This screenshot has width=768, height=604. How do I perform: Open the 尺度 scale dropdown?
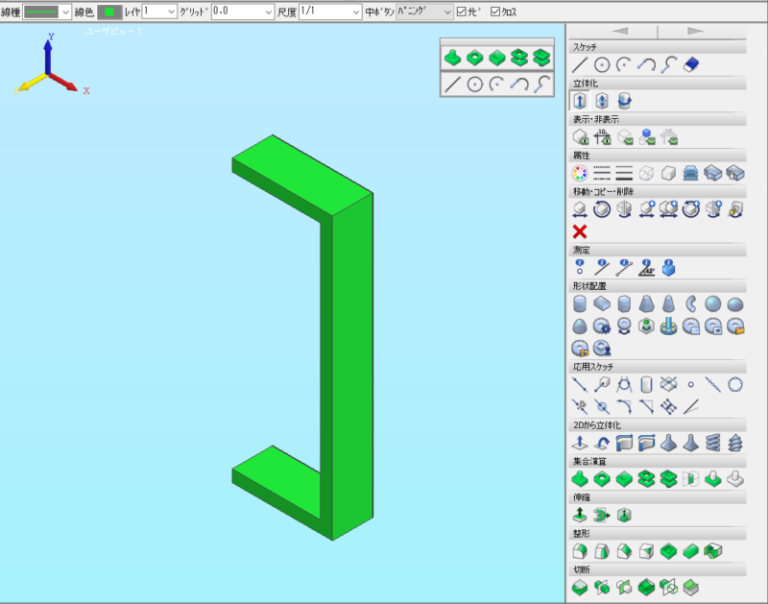click(356, 12)
